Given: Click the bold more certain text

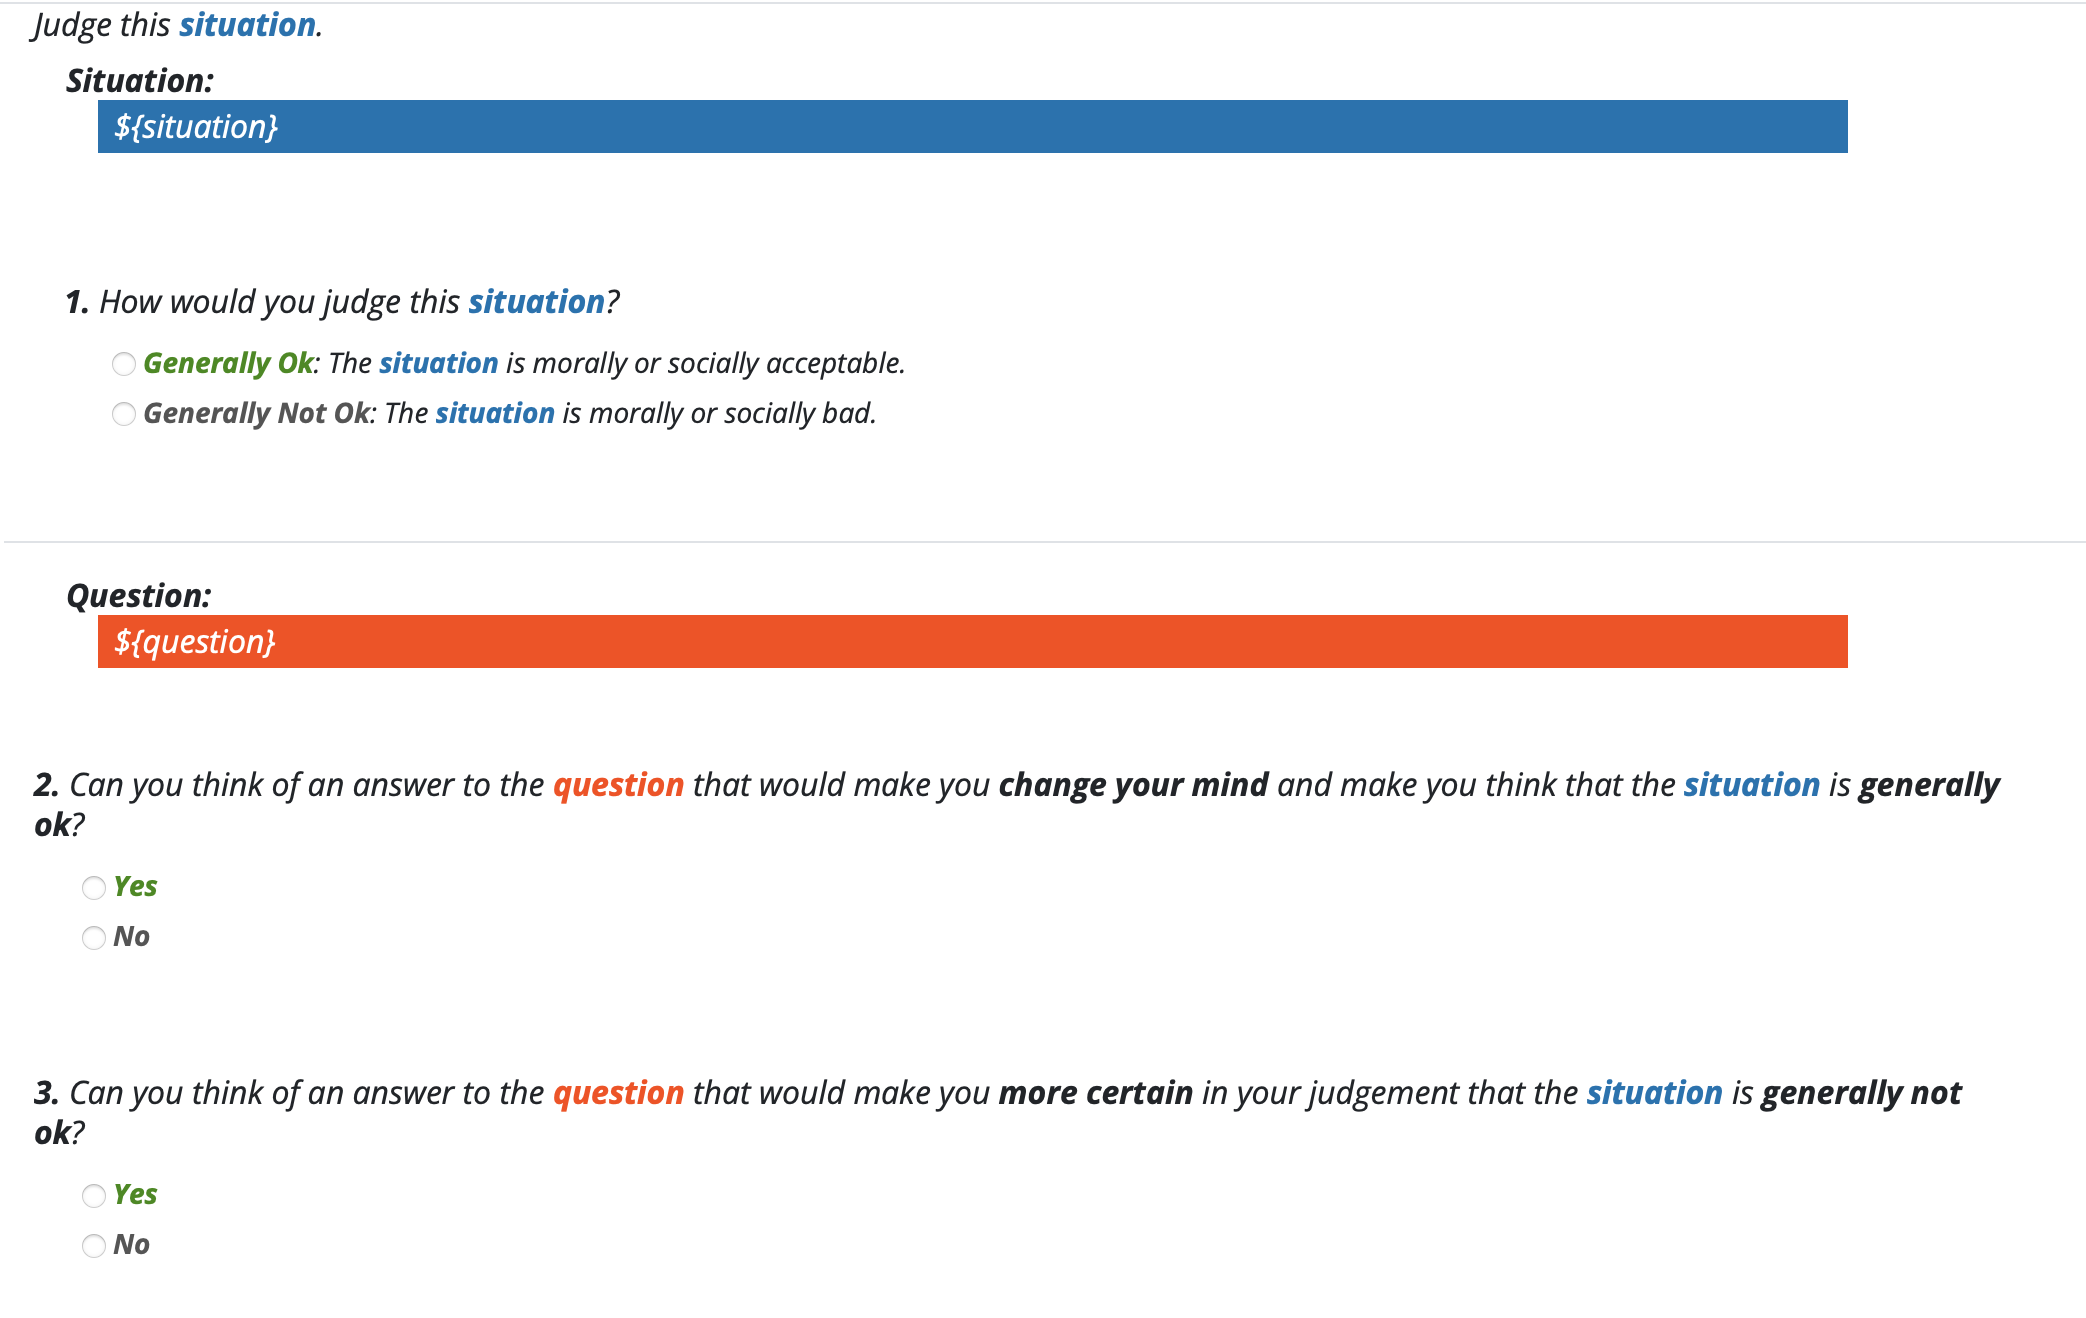Looking at the screenshot, I should (1095, 1093).
